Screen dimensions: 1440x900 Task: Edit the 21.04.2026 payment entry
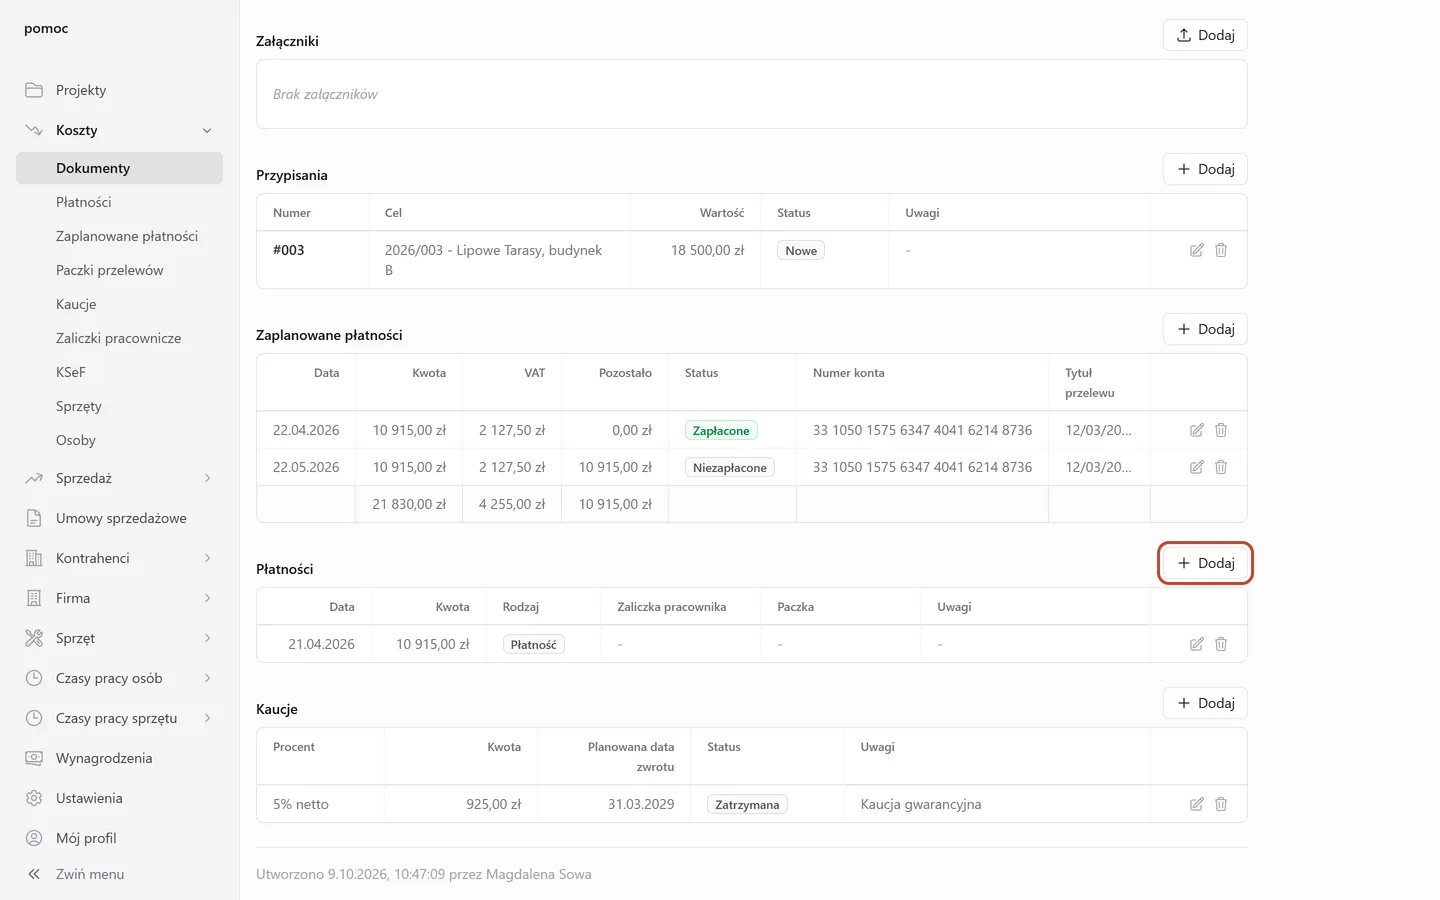pos(1196,644)
